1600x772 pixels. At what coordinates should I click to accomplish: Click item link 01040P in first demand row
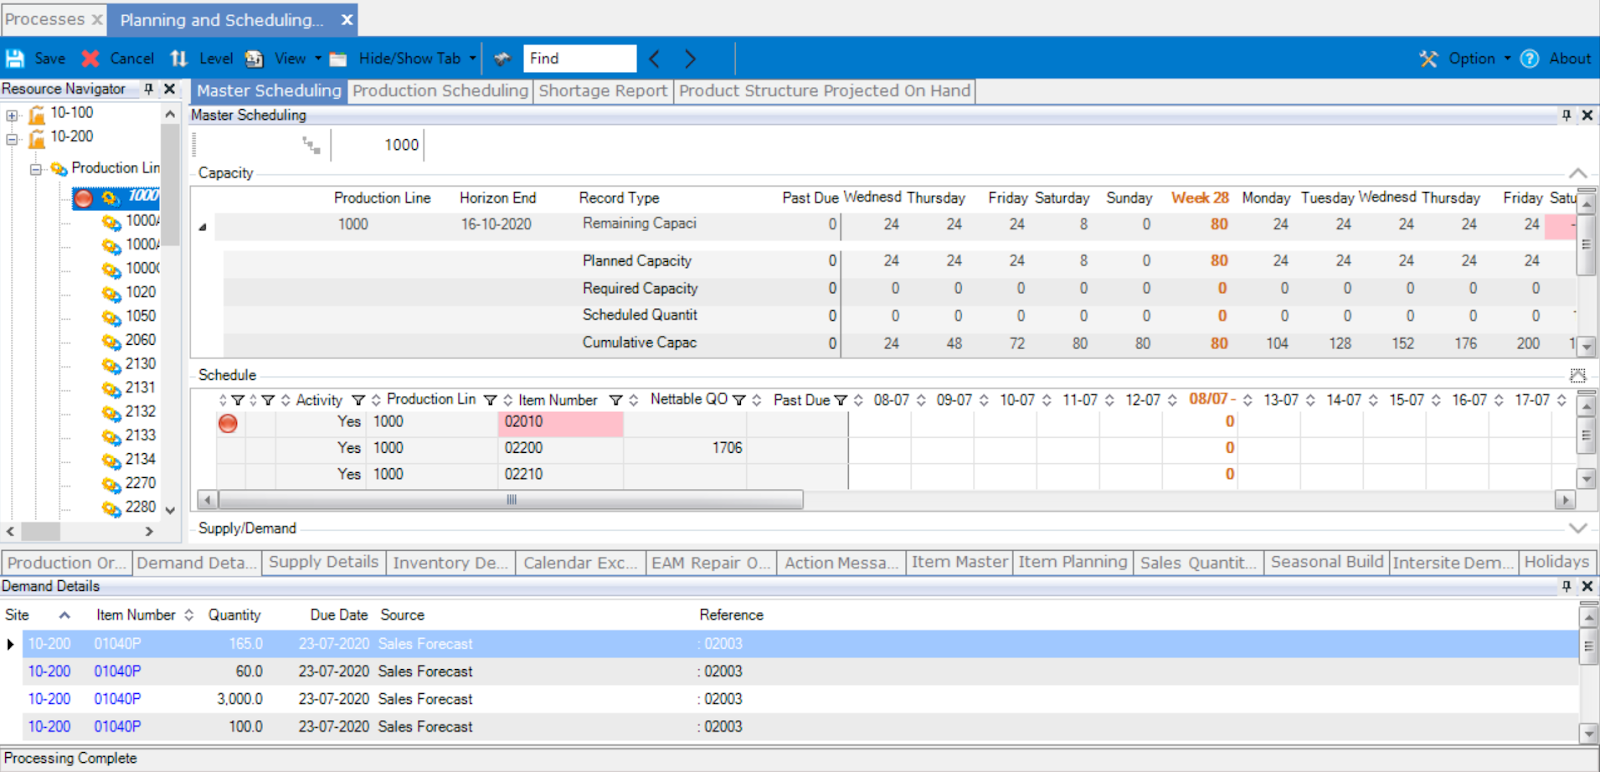(x=117, y=644)
